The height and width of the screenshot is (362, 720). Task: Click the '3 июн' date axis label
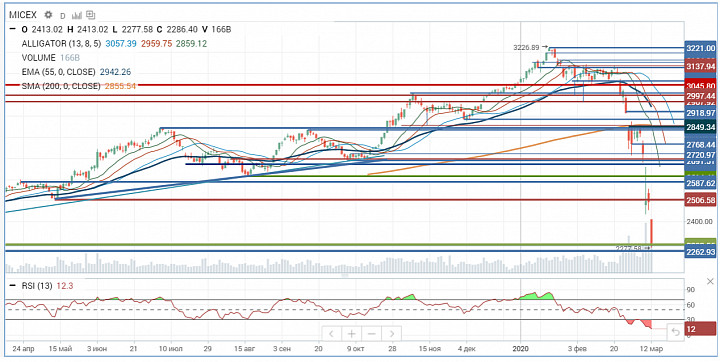pyautogui.click(x=97, y=349)
